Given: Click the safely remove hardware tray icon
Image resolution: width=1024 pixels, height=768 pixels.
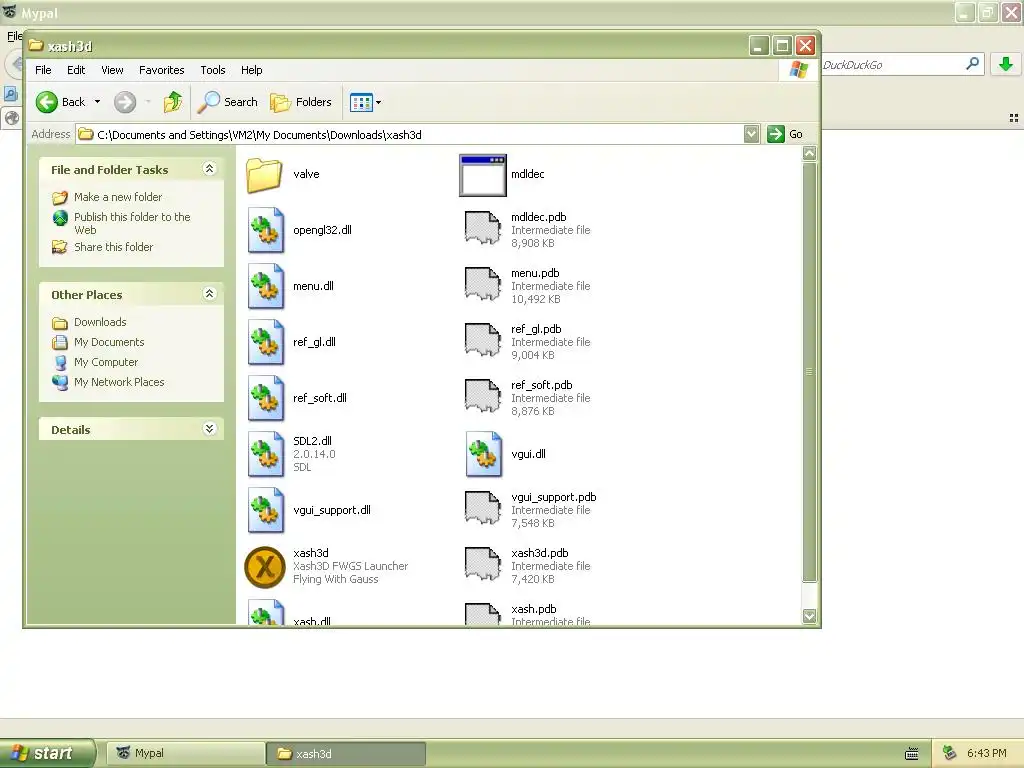Looking at the screenshot, I should click(x=950, y=753).
